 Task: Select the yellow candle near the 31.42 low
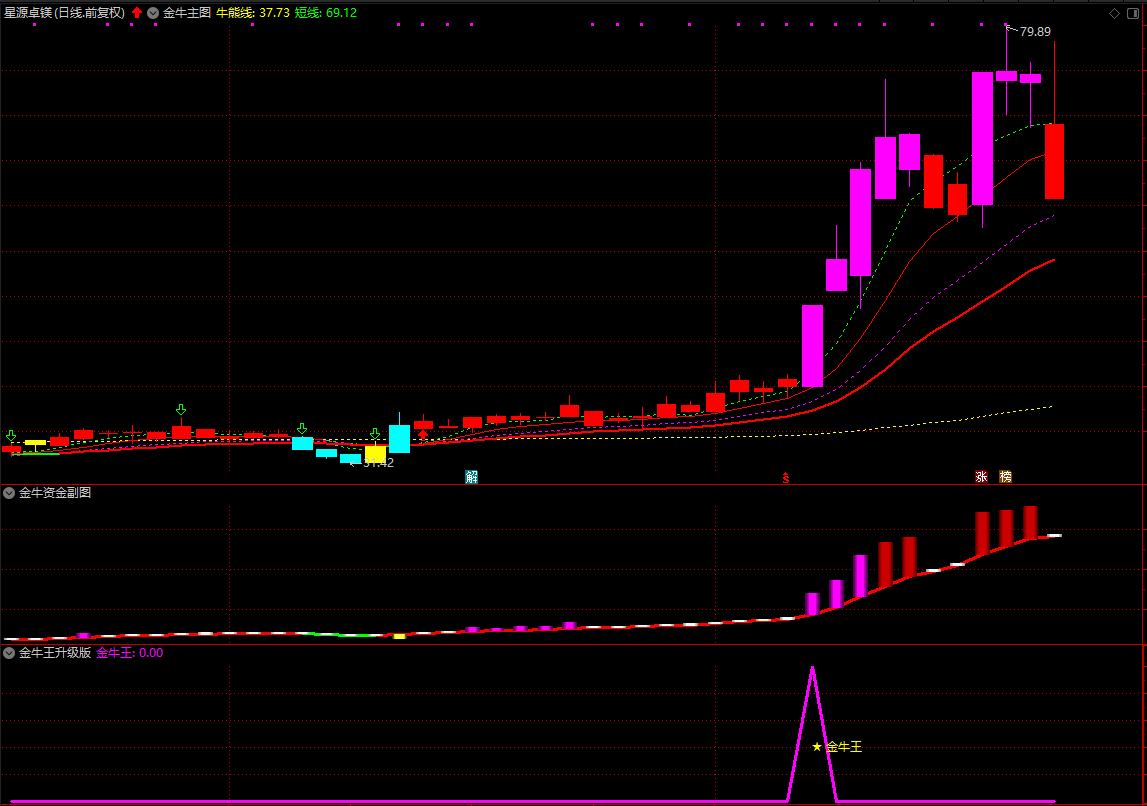coord(375,453)
